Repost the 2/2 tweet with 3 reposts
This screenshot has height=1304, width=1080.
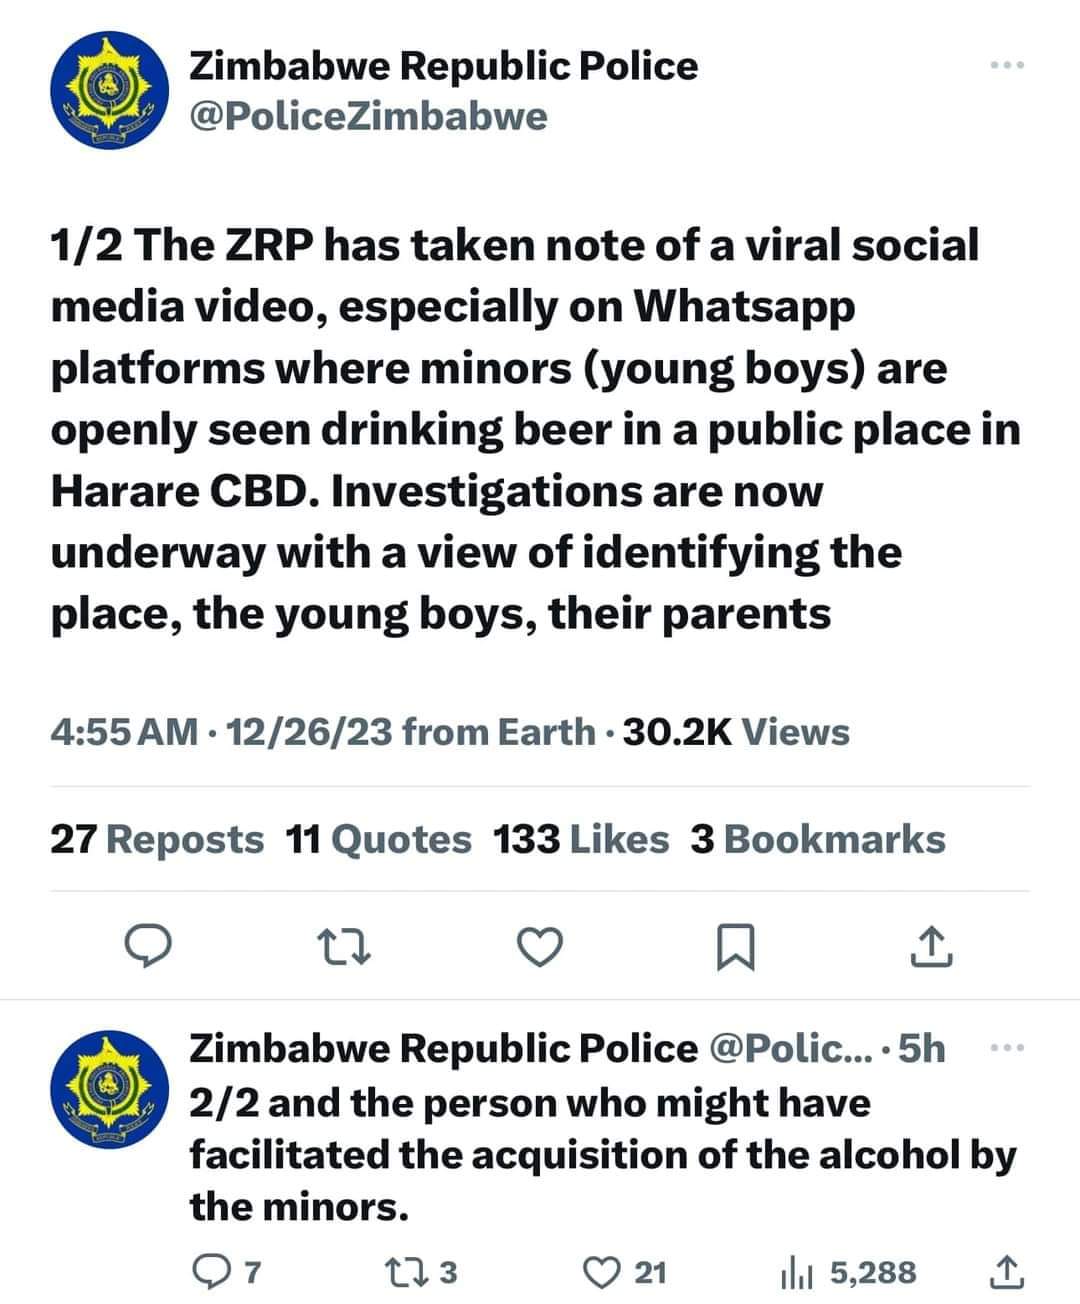421,1272
